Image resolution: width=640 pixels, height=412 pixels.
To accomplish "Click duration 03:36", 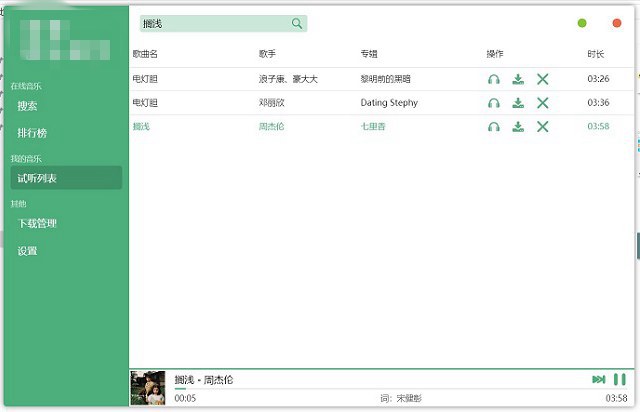I will click(598, 102).
